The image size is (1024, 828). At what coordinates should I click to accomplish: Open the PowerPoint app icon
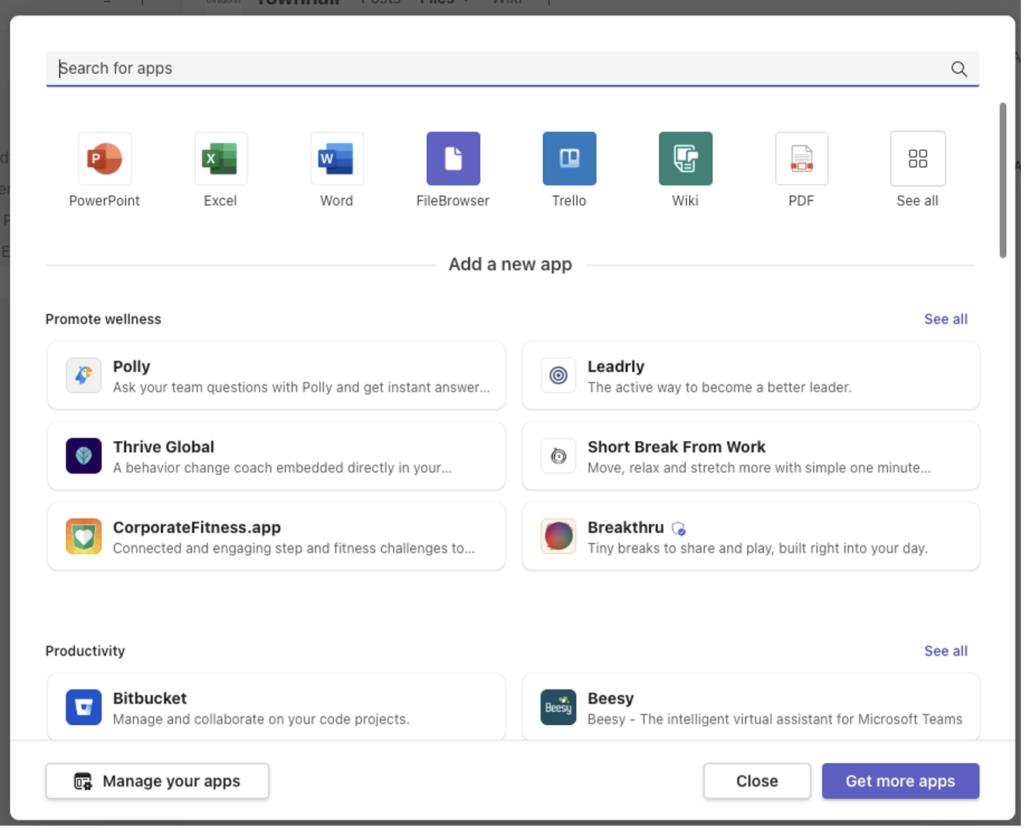point(104,159)
